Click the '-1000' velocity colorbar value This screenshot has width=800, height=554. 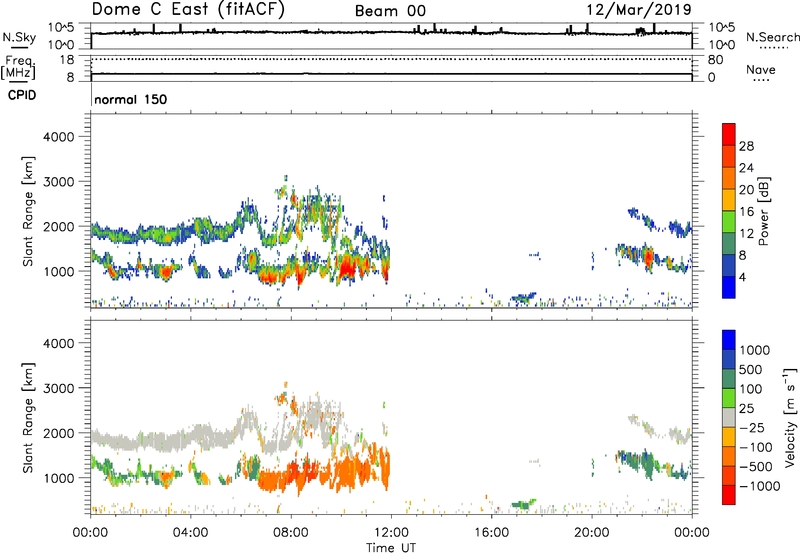click(x=759, y=486)
